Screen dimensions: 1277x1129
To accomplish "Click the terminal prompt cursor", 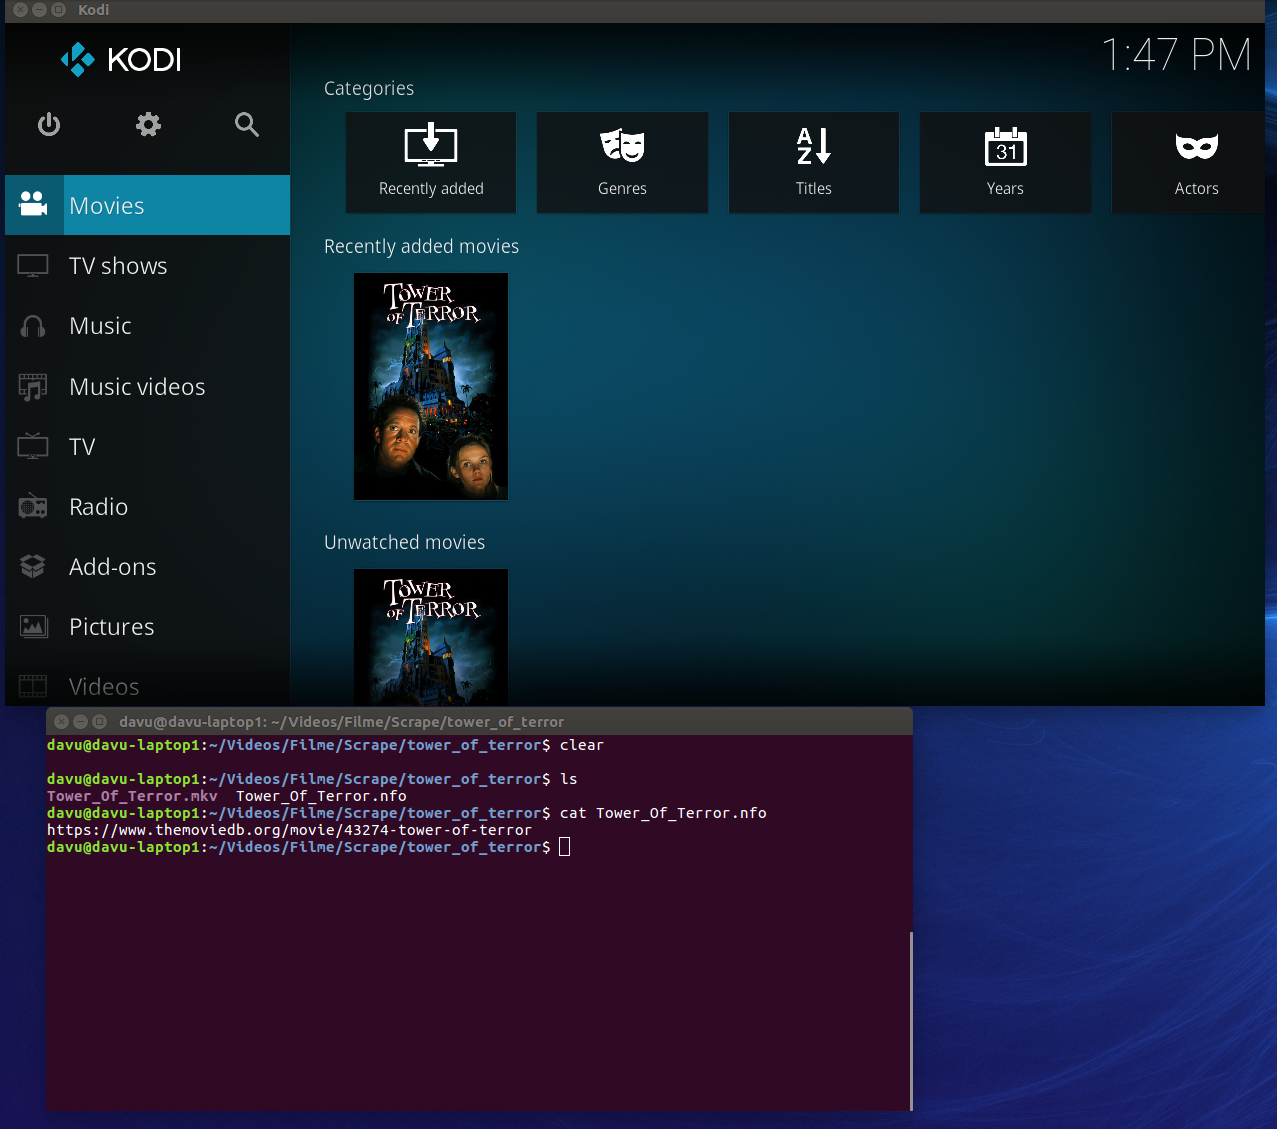I will click(564, 847).
